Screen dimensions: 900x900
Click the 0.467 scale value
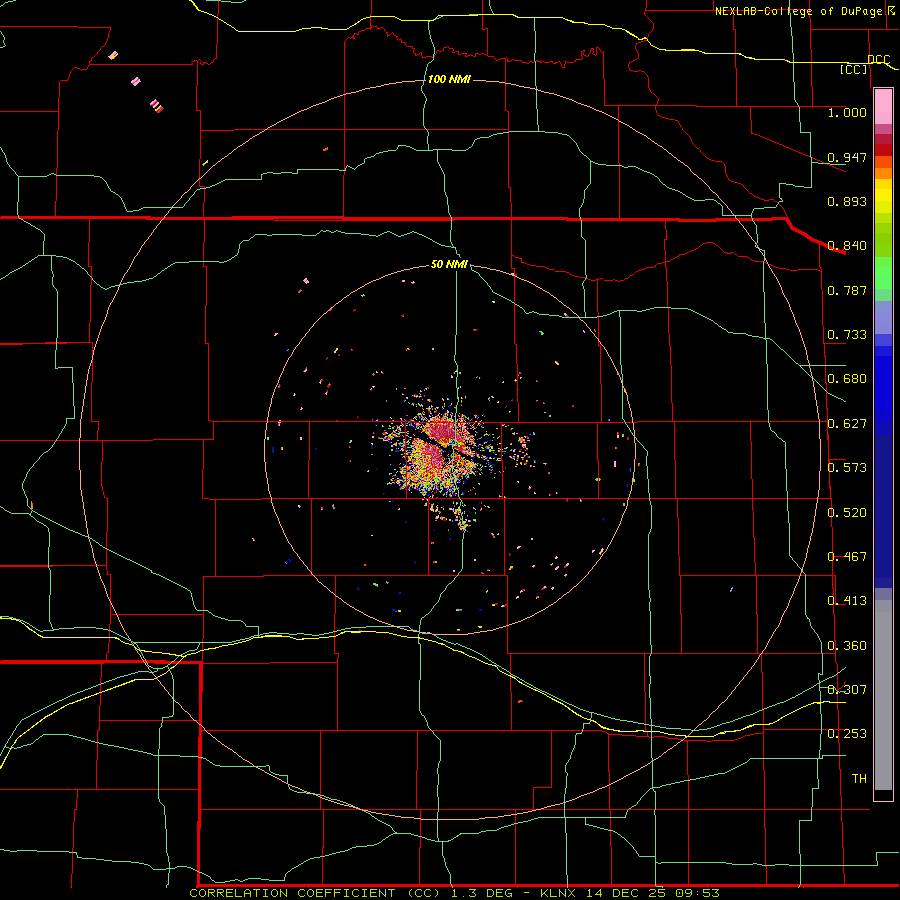tap(847, 557)
